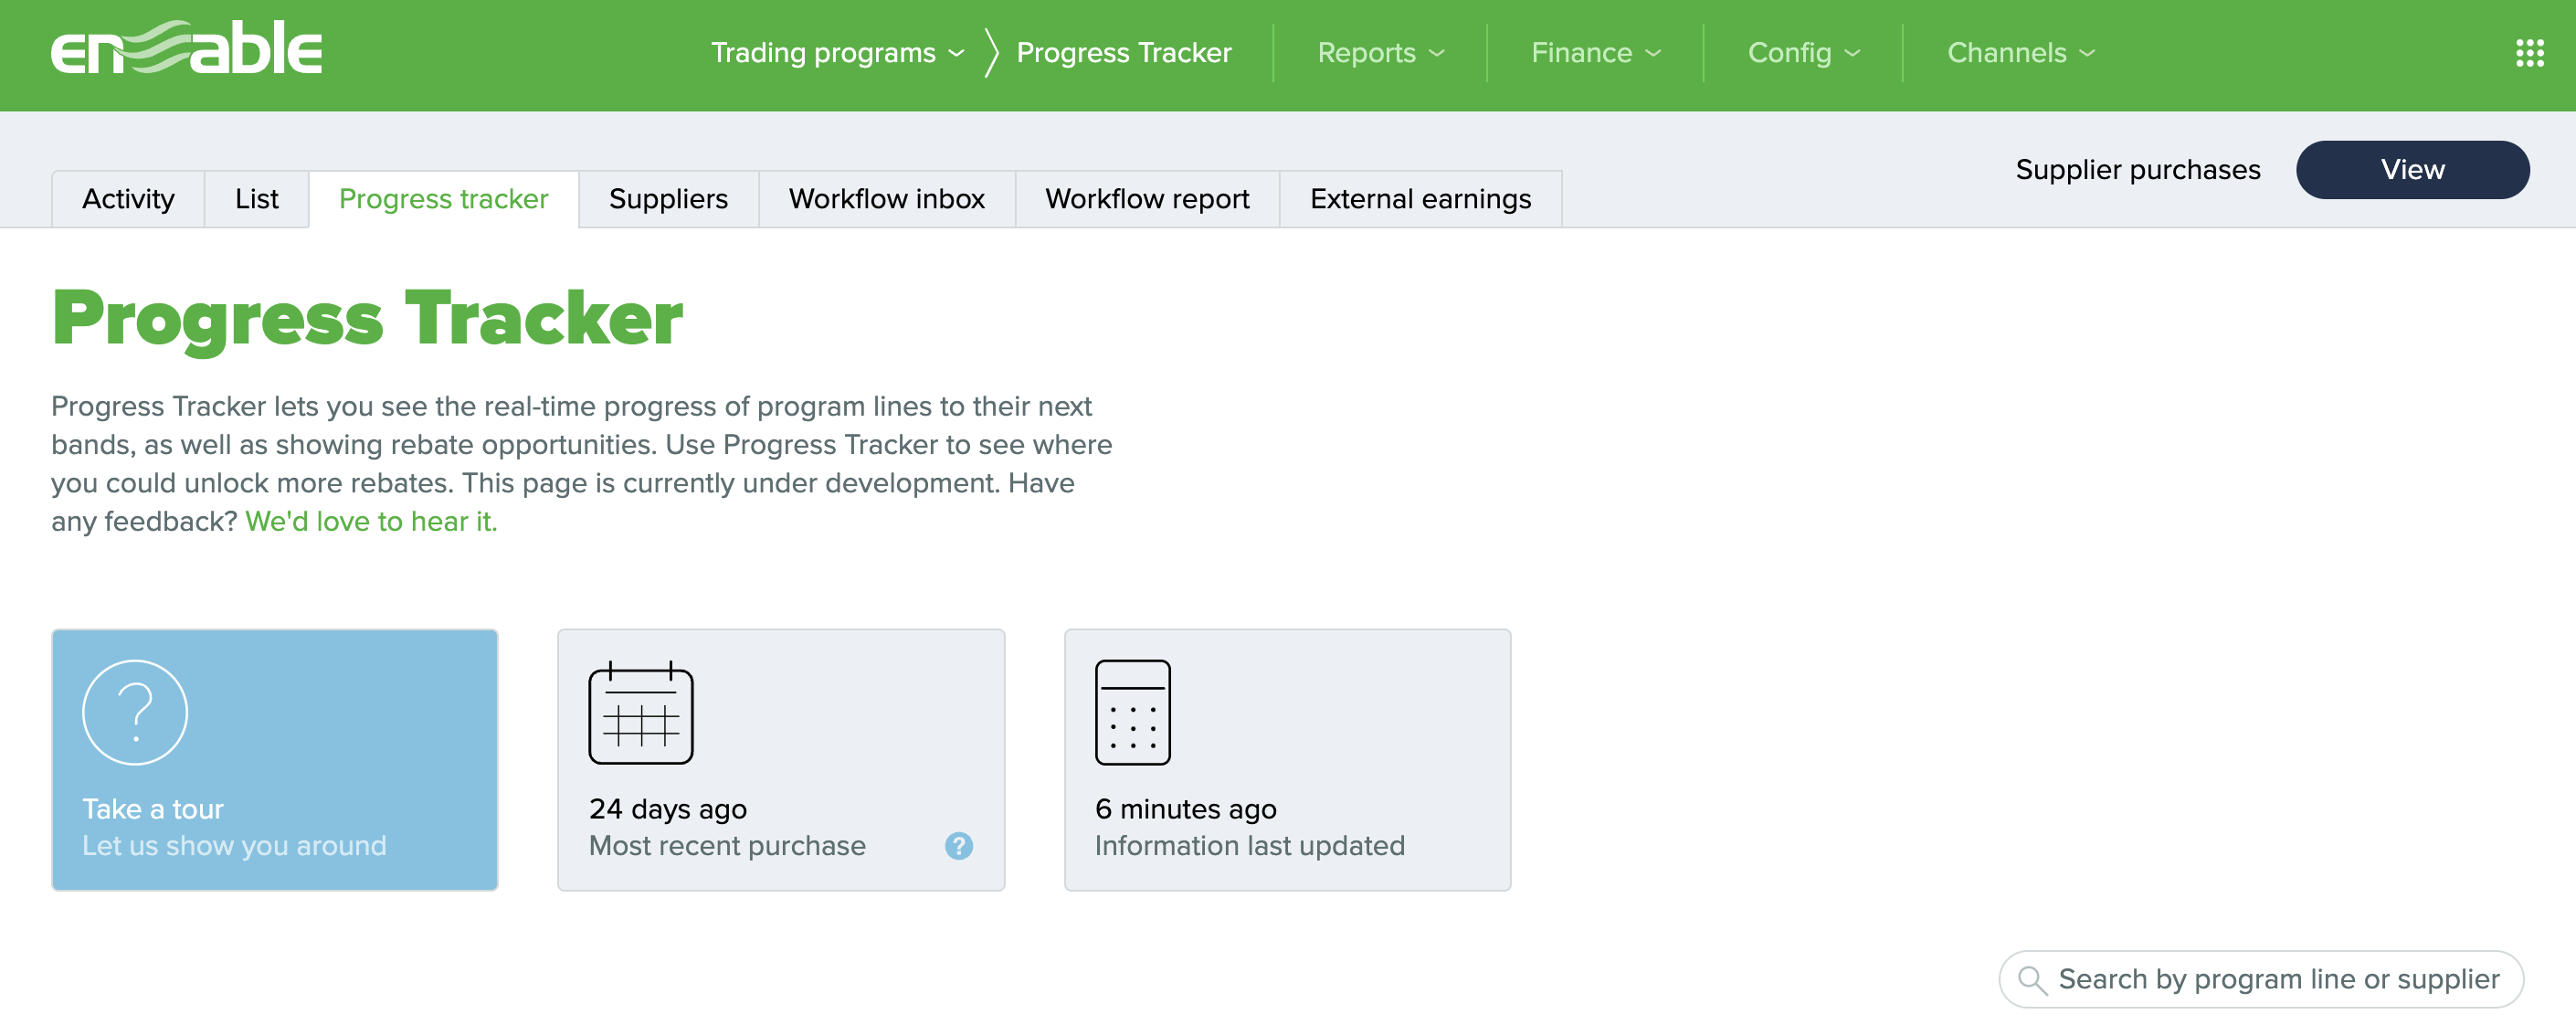Click the 6 minutes ago text

point(1185,809)
